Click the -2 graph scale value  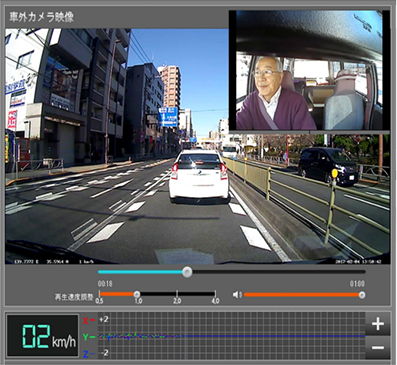(x=105, y=353)
